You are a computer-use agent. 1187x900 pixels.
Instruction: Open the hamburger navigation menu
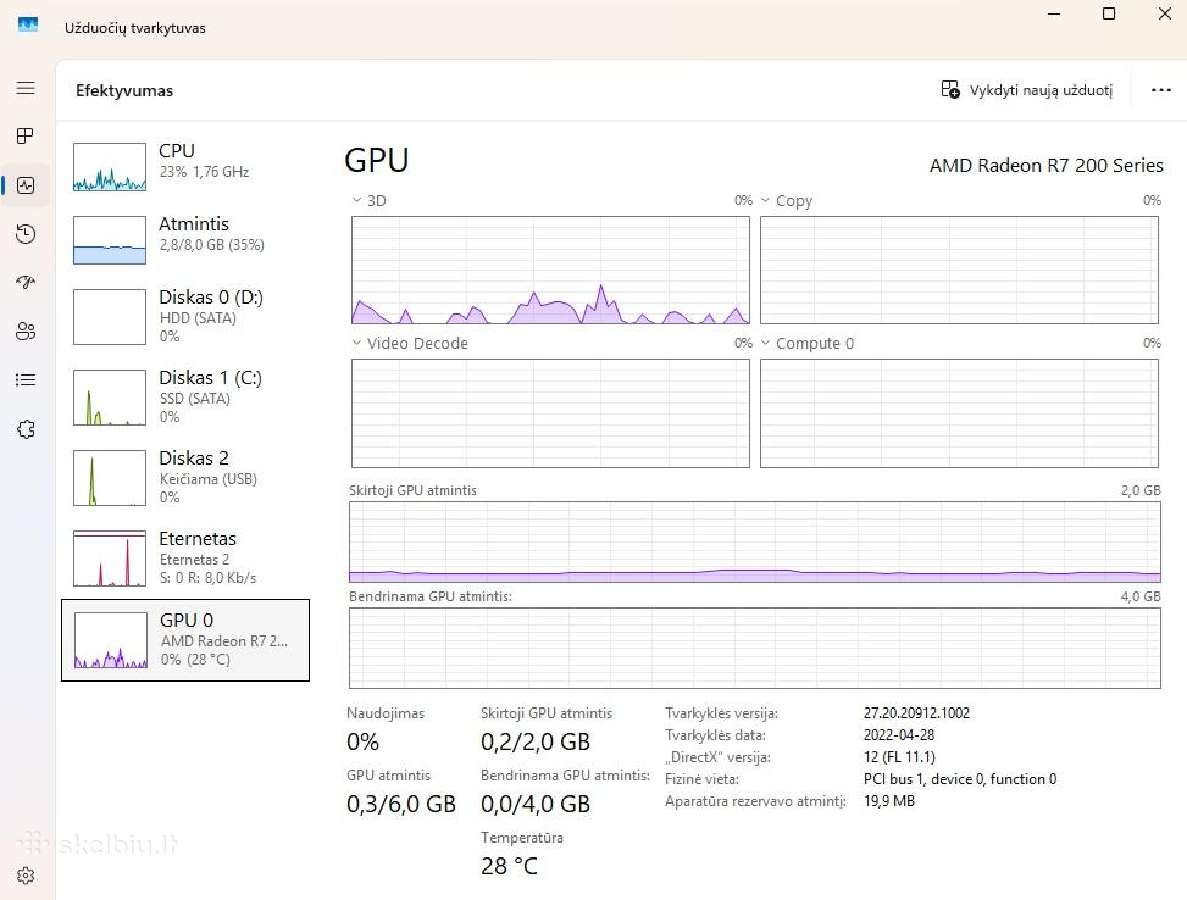point(26,88)
